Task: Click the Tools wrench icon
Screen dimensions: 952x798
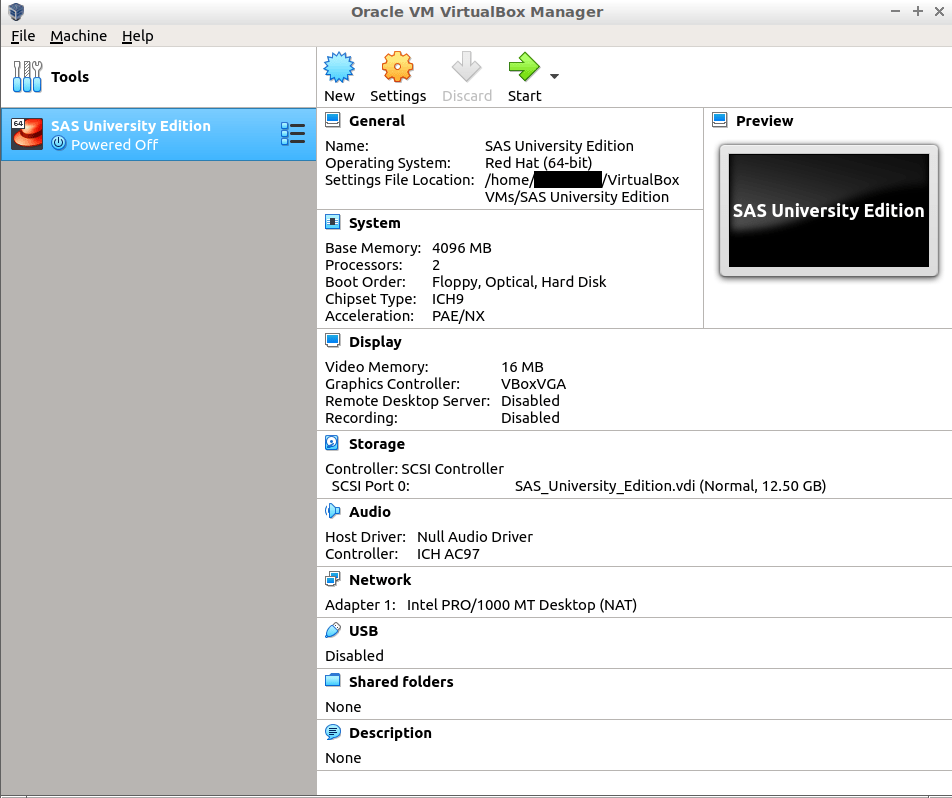Action: pos(28,76)
